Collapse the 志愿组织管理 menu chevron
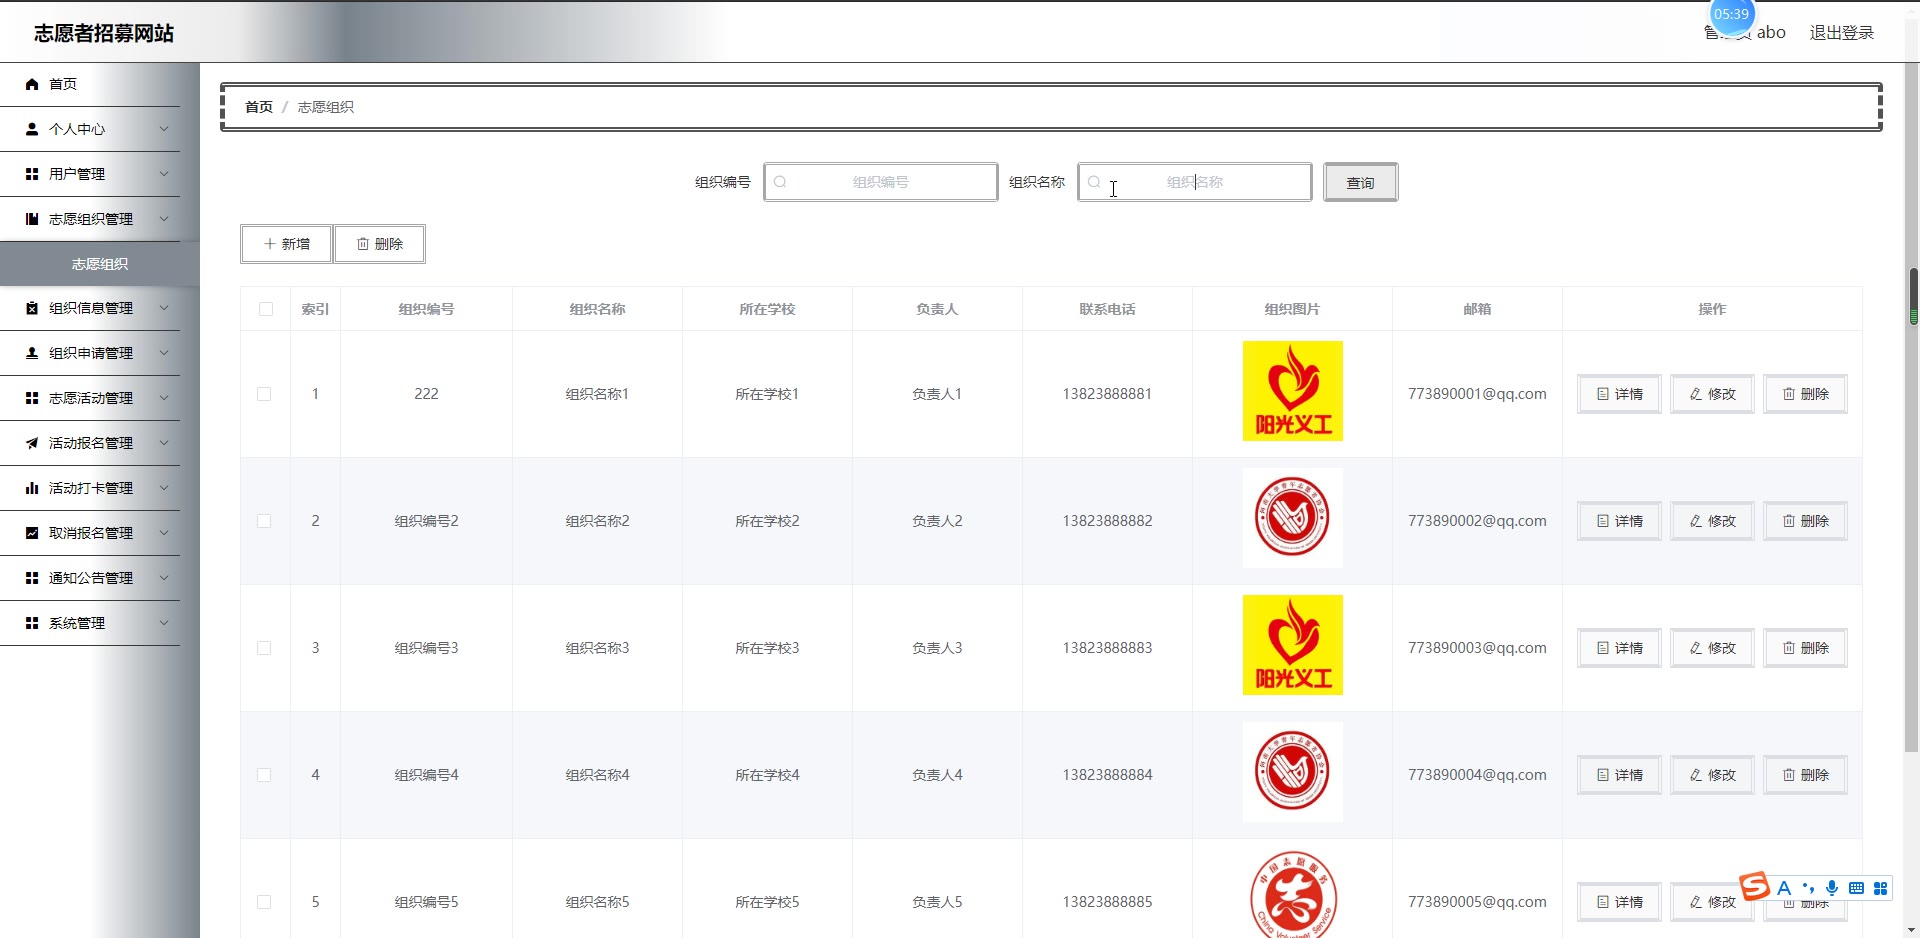Viewport: 1920px width, 938px height. (164, 219)
